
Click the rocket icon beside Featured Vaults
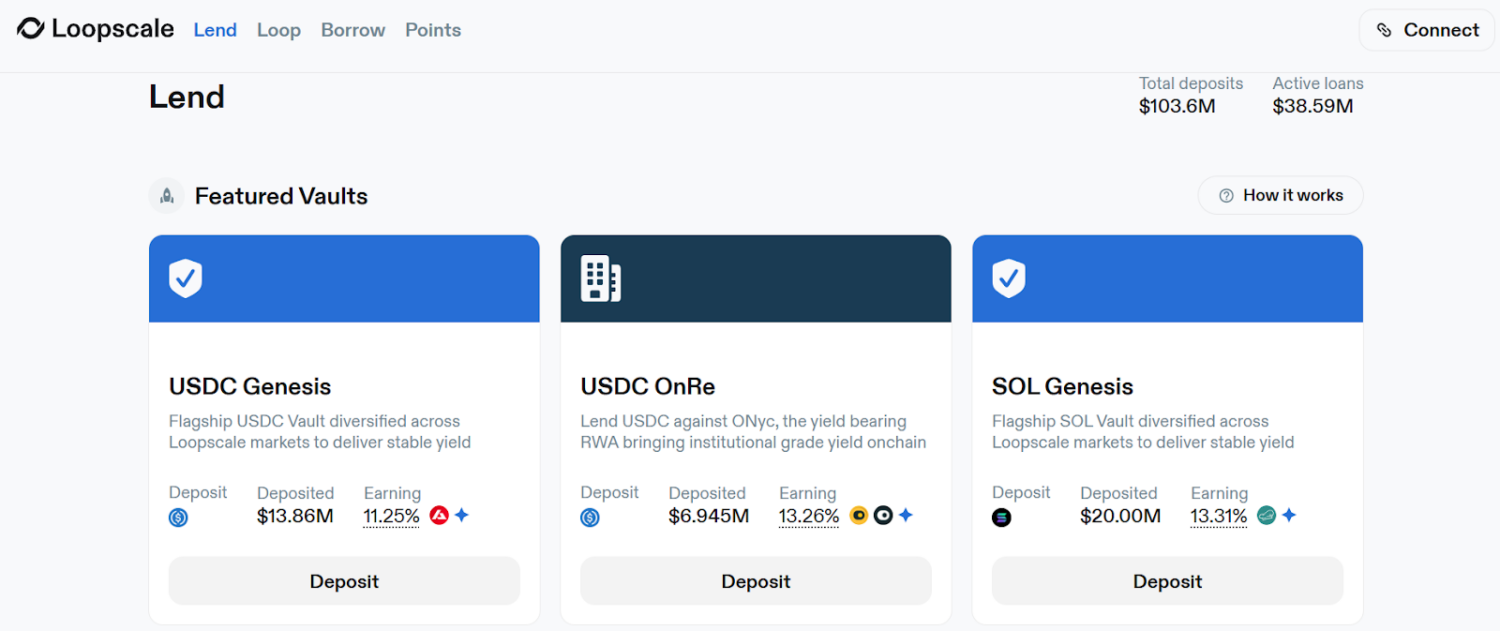(167, 196)
